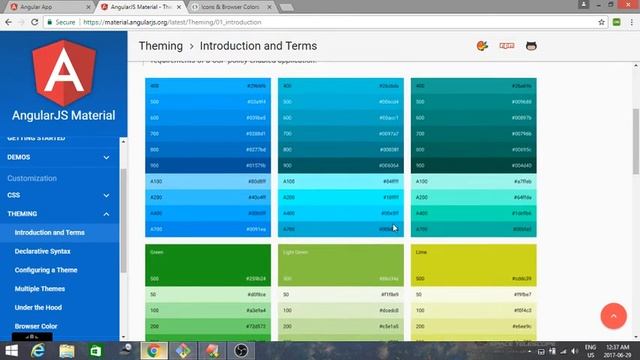
Task: Pick the dark blue 900 swatch #01579b
Action: click(x=208, y=165)
